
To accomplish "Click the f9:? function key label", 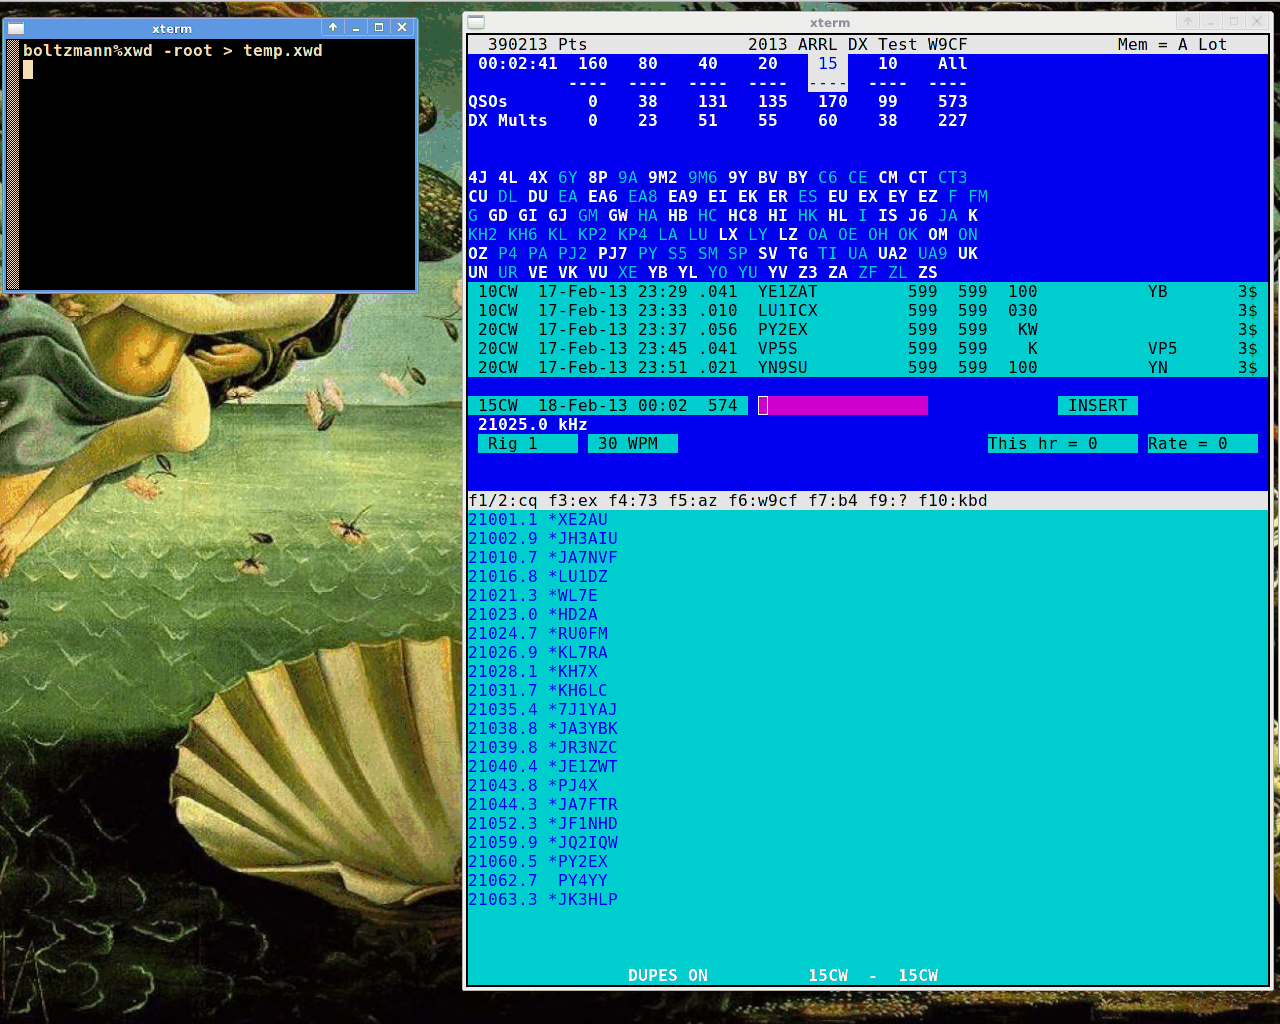I will (x=888, y=501).
